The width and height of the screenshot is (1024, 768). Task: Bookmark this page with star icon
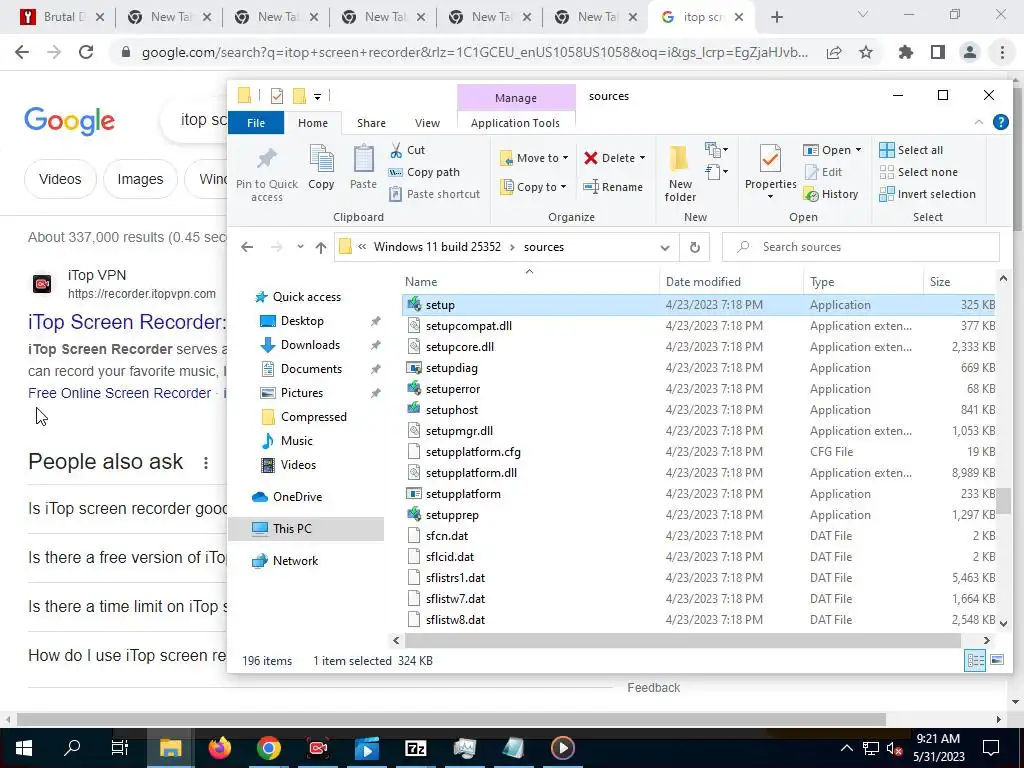[866, 52]
